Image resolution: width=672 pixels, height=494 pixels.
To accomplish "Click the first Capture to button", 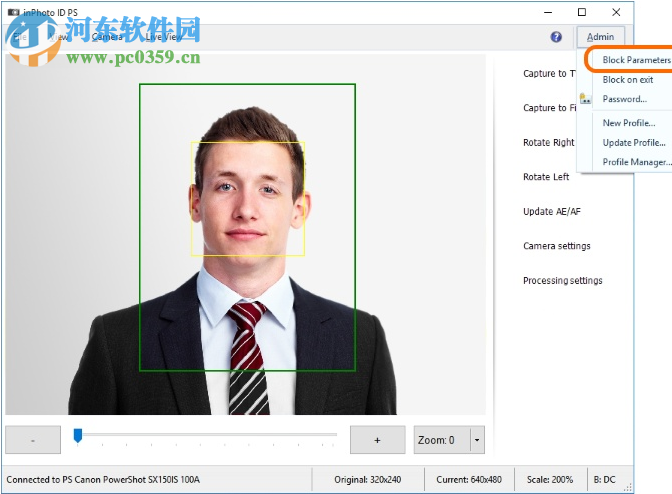I will pyautogui.click(x=549, y=74).
